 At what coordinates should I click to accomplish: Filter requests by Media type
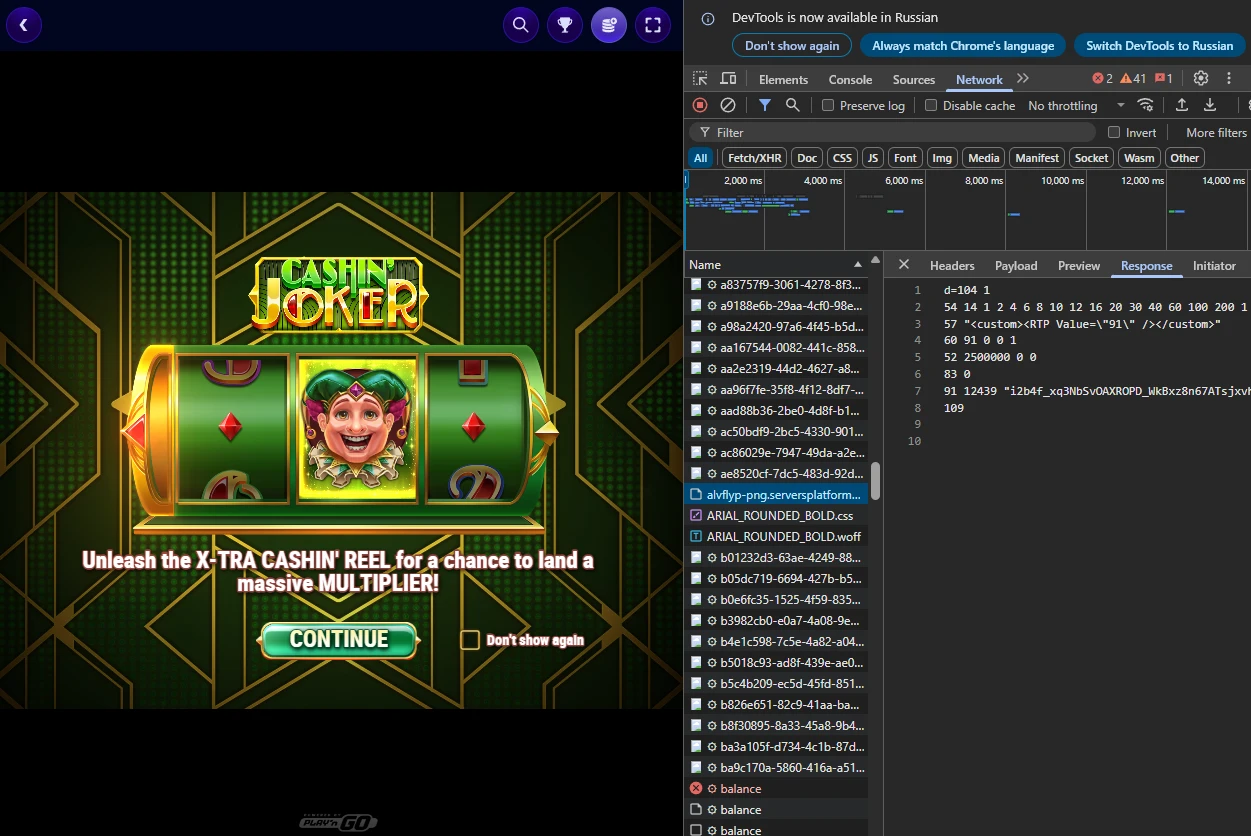[983, 158]
